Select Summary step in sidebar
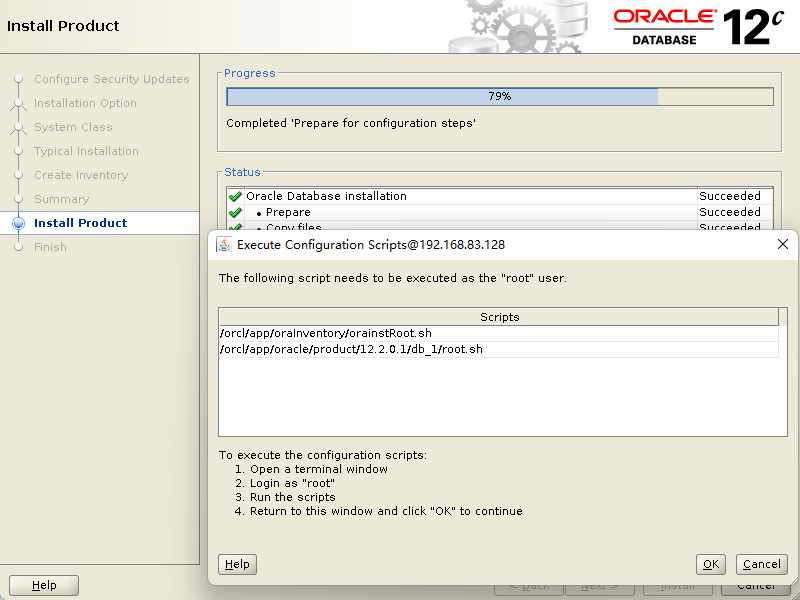 pyautogui.click(x=62, y=199)
